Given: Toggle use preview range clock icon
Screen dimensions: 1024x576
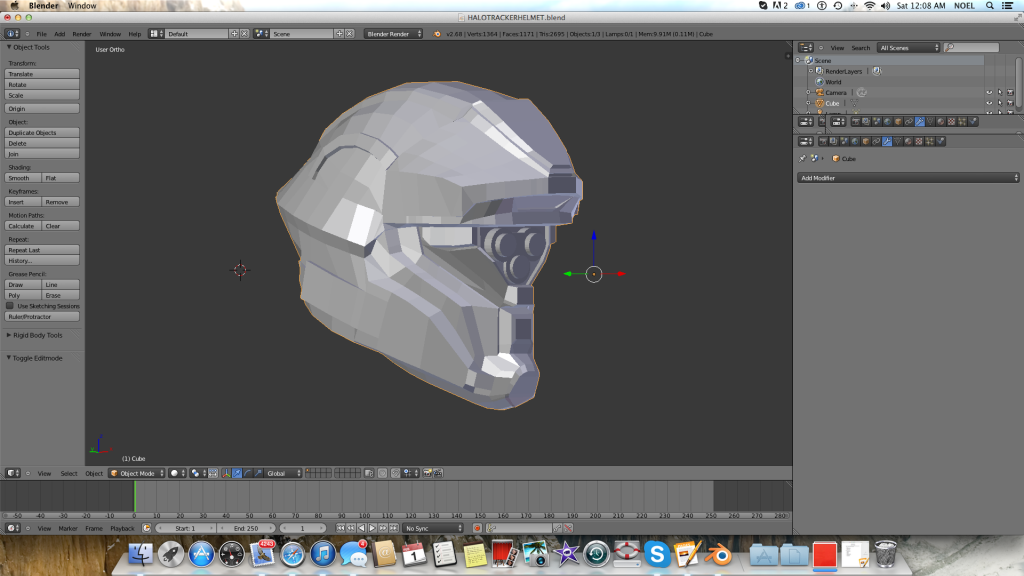Looking at the screenshot, I should pos(146,528).
